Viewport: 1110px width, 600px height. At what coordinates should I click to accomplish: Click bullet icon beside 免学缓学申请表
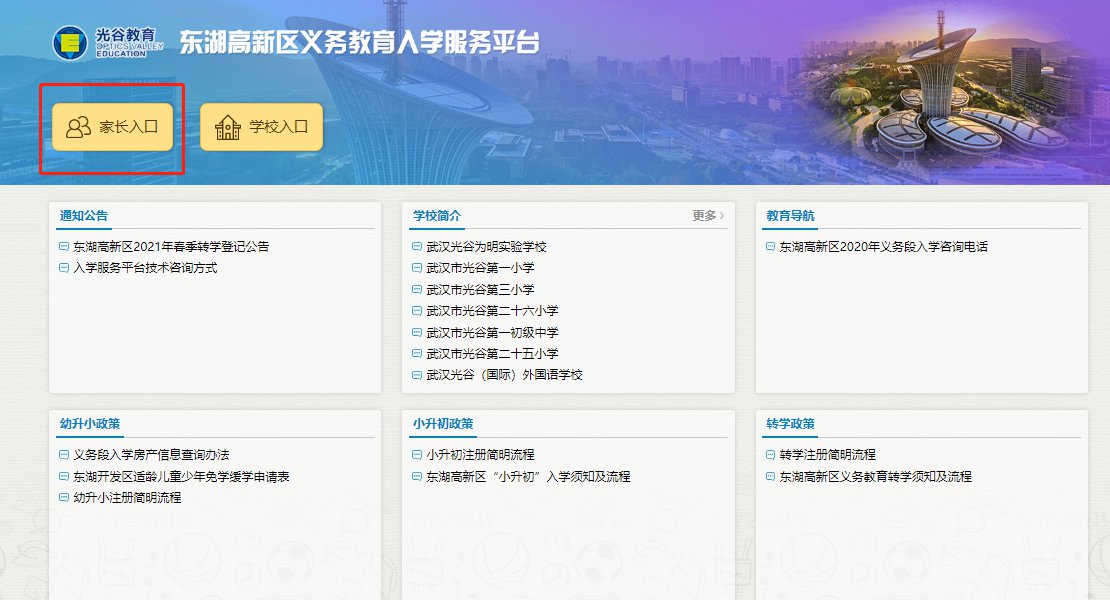pos(64,476)
